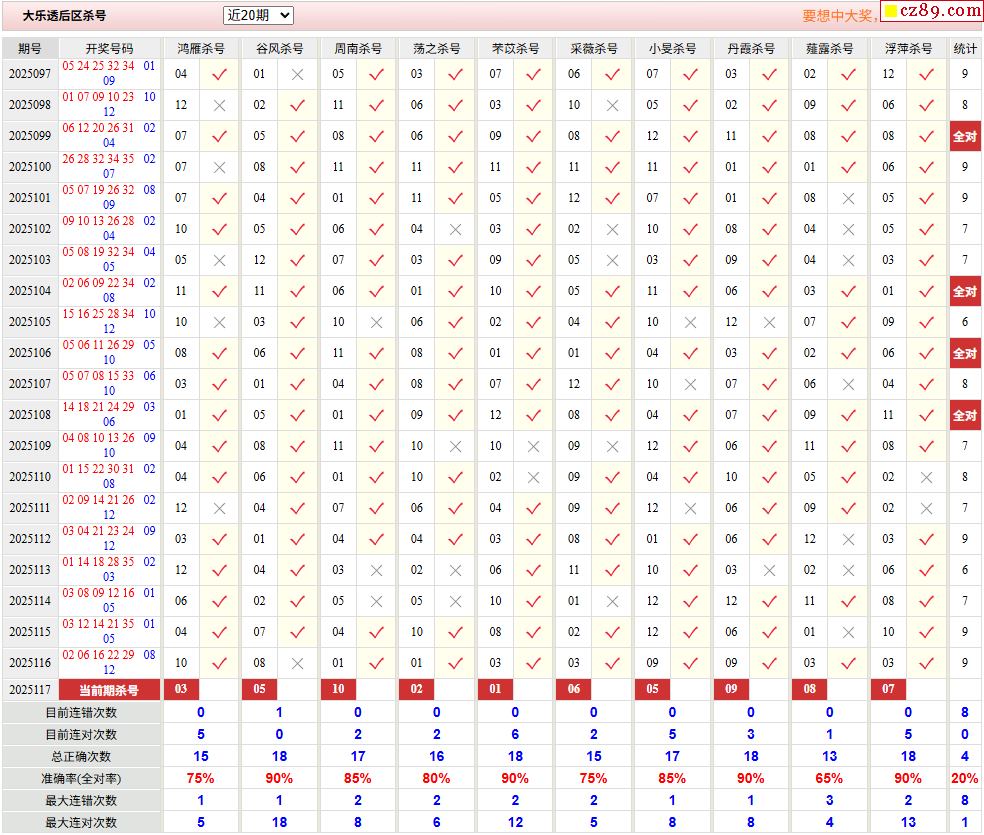This screenshot has width=984, height=835.
Task: Click the X mark for 鸿雁 in row 2025098
Action: (x=219, y=105)
